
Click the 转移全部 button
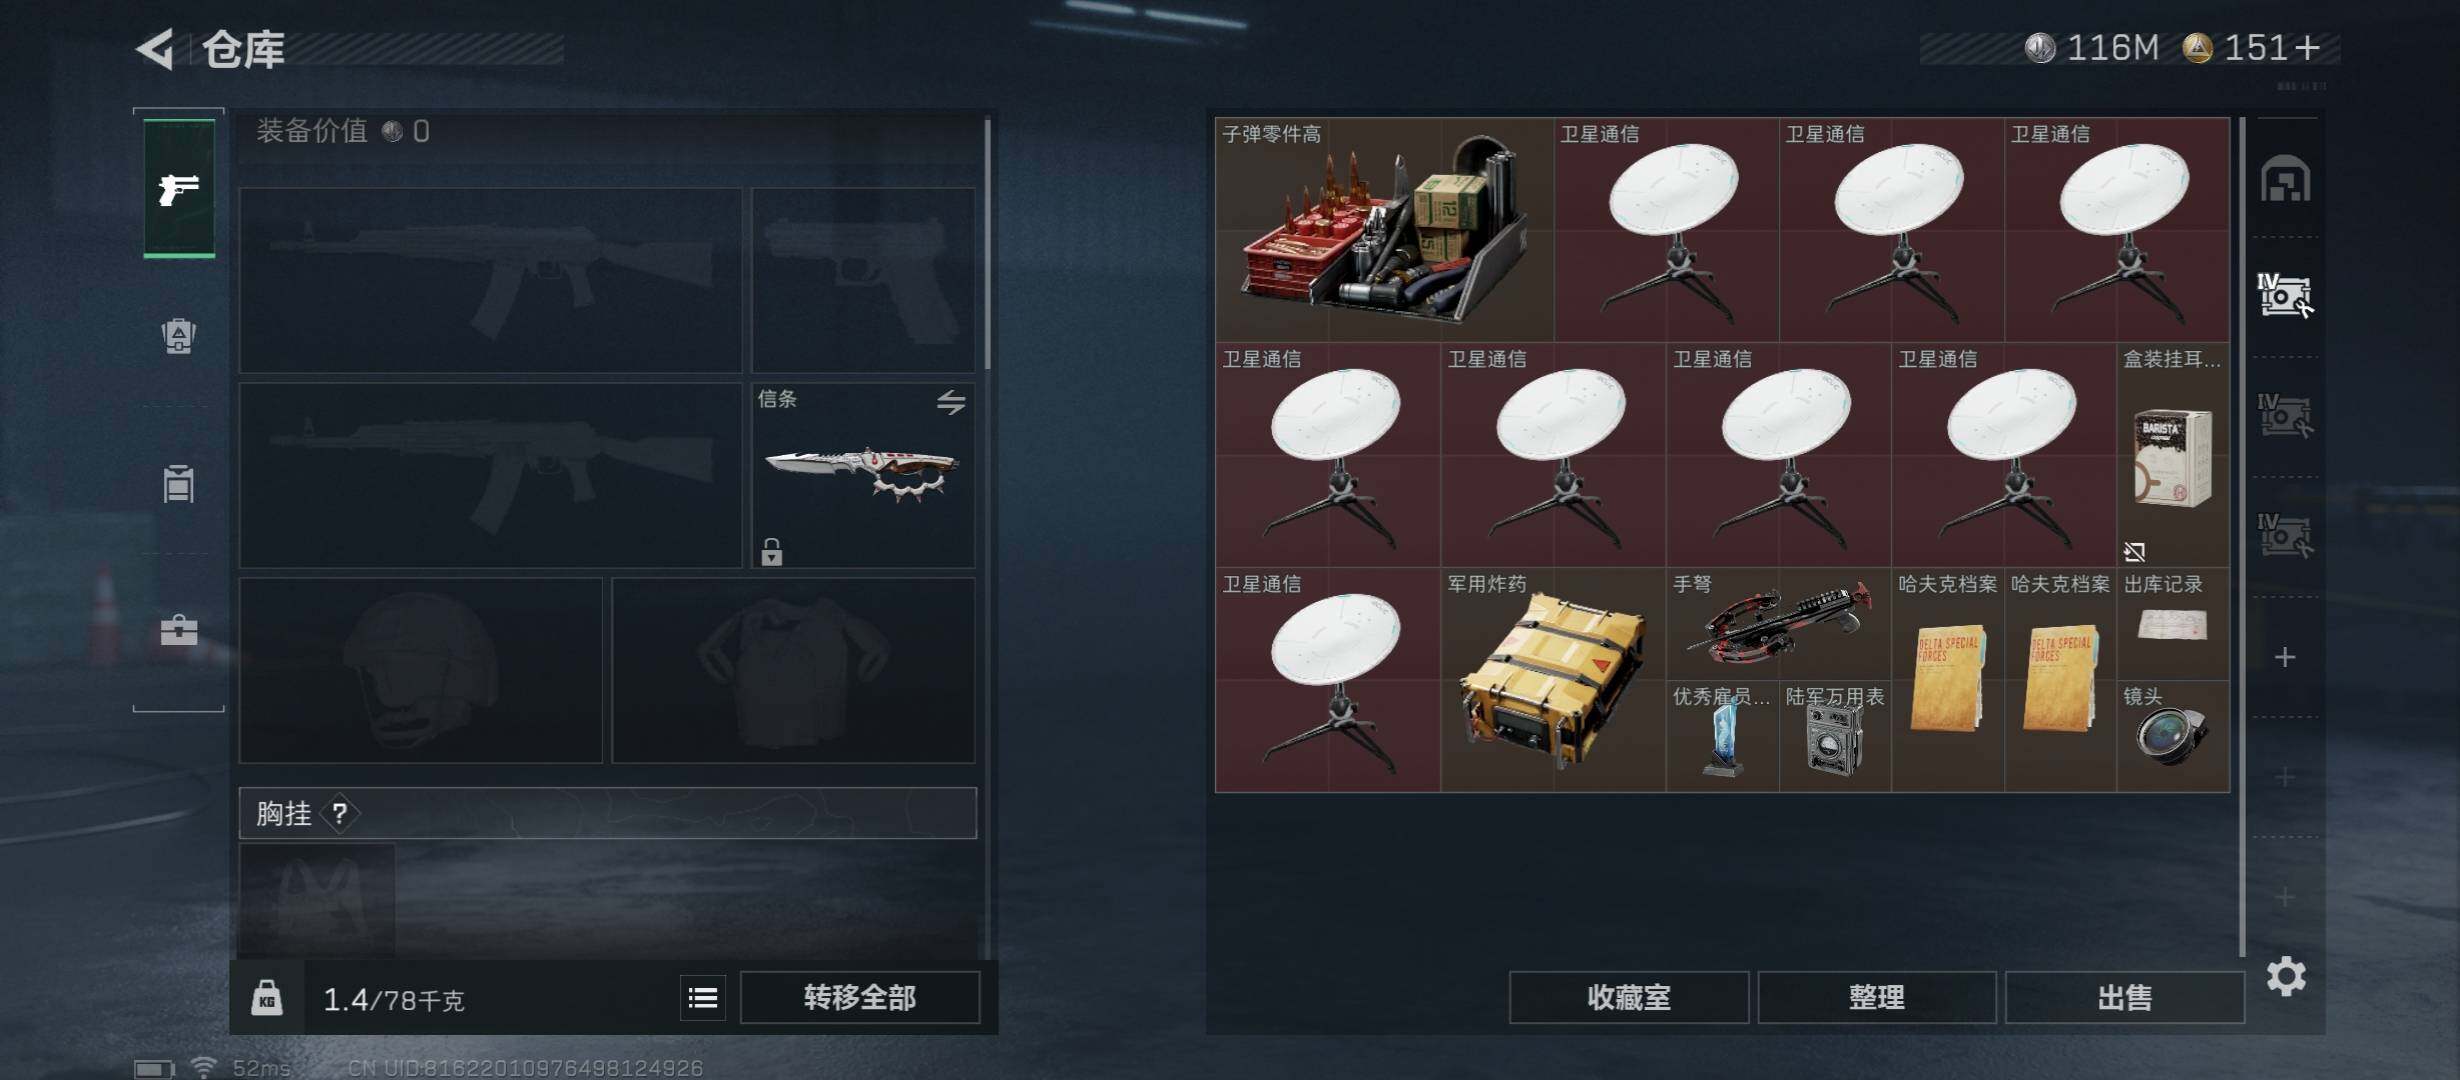[x=860, y=998]
